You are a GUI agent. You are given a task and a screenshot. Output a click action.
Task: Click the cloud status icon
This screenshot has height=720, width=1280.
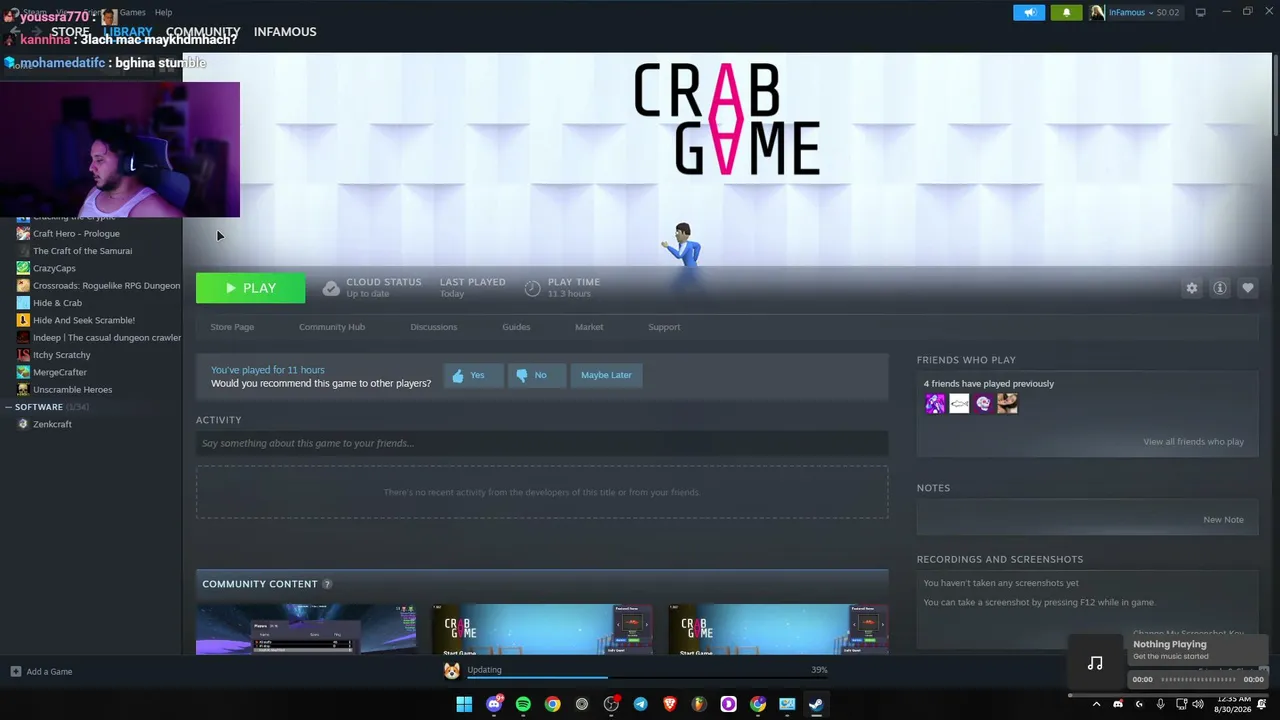pos(331,288)
